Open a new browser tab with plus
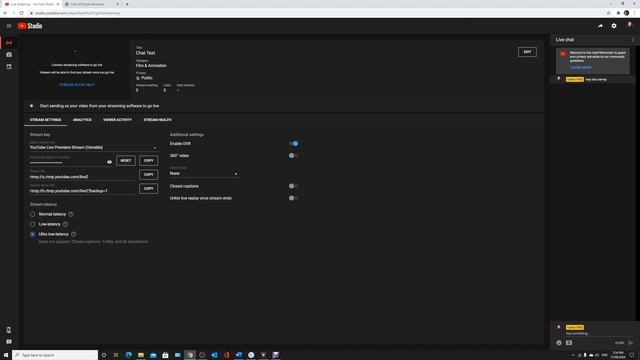This screenshot has width=640, height=360. [x=127, y=4]
